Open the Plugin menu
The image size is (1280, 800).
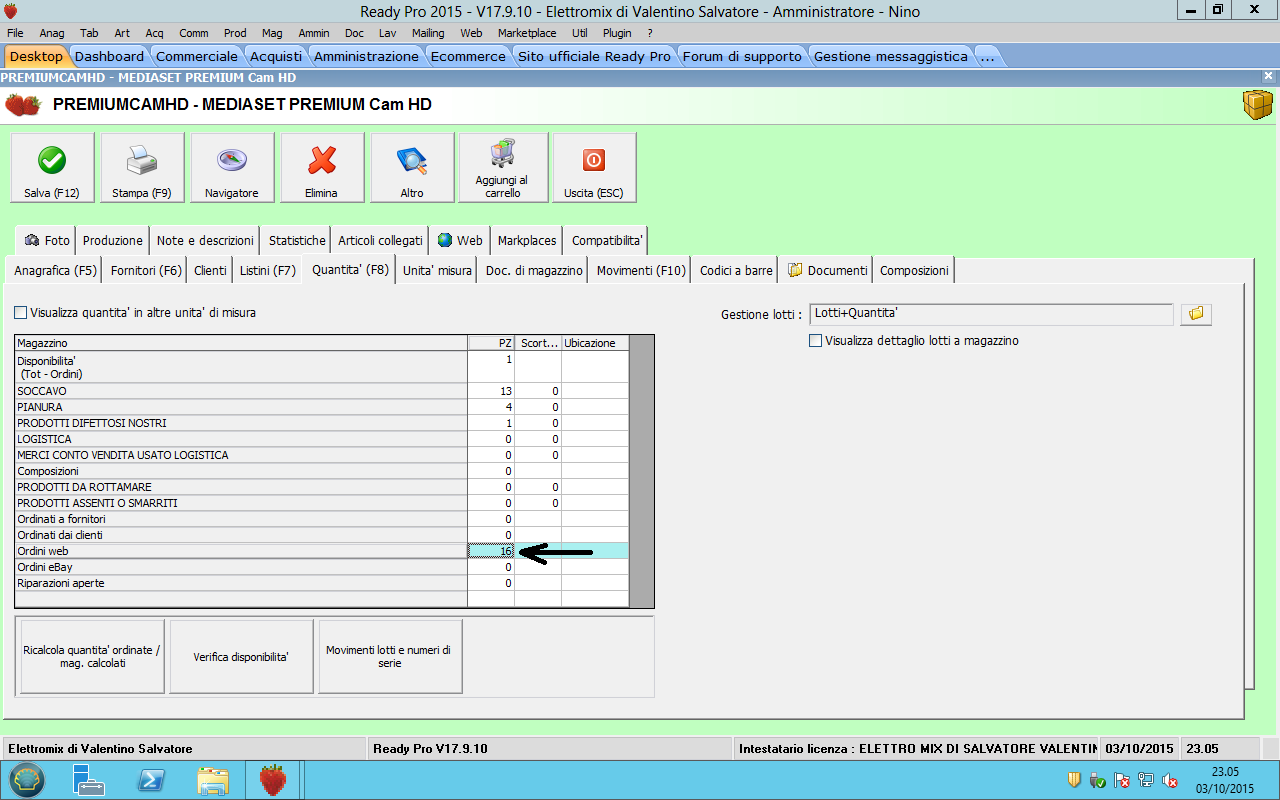617,33
